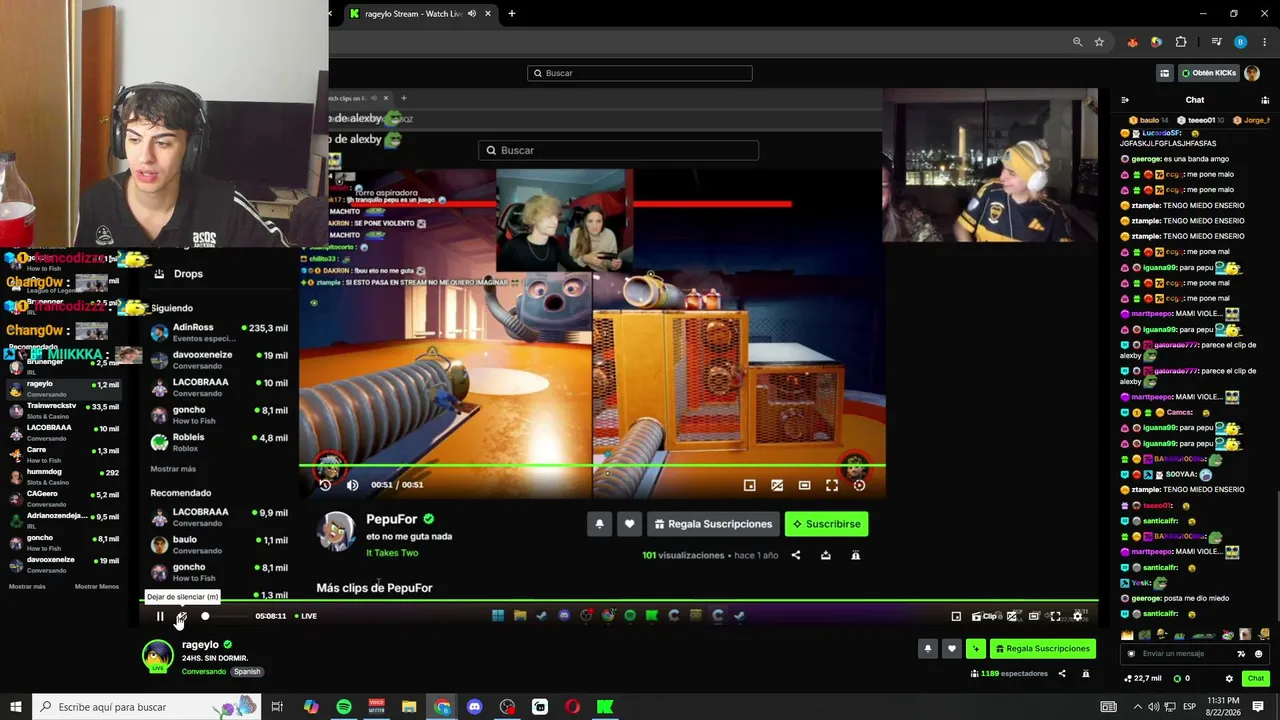The height and width of the screenshot is (720, 1280).
Task: Collapse the chat panel
Action: coord(1125,100)
